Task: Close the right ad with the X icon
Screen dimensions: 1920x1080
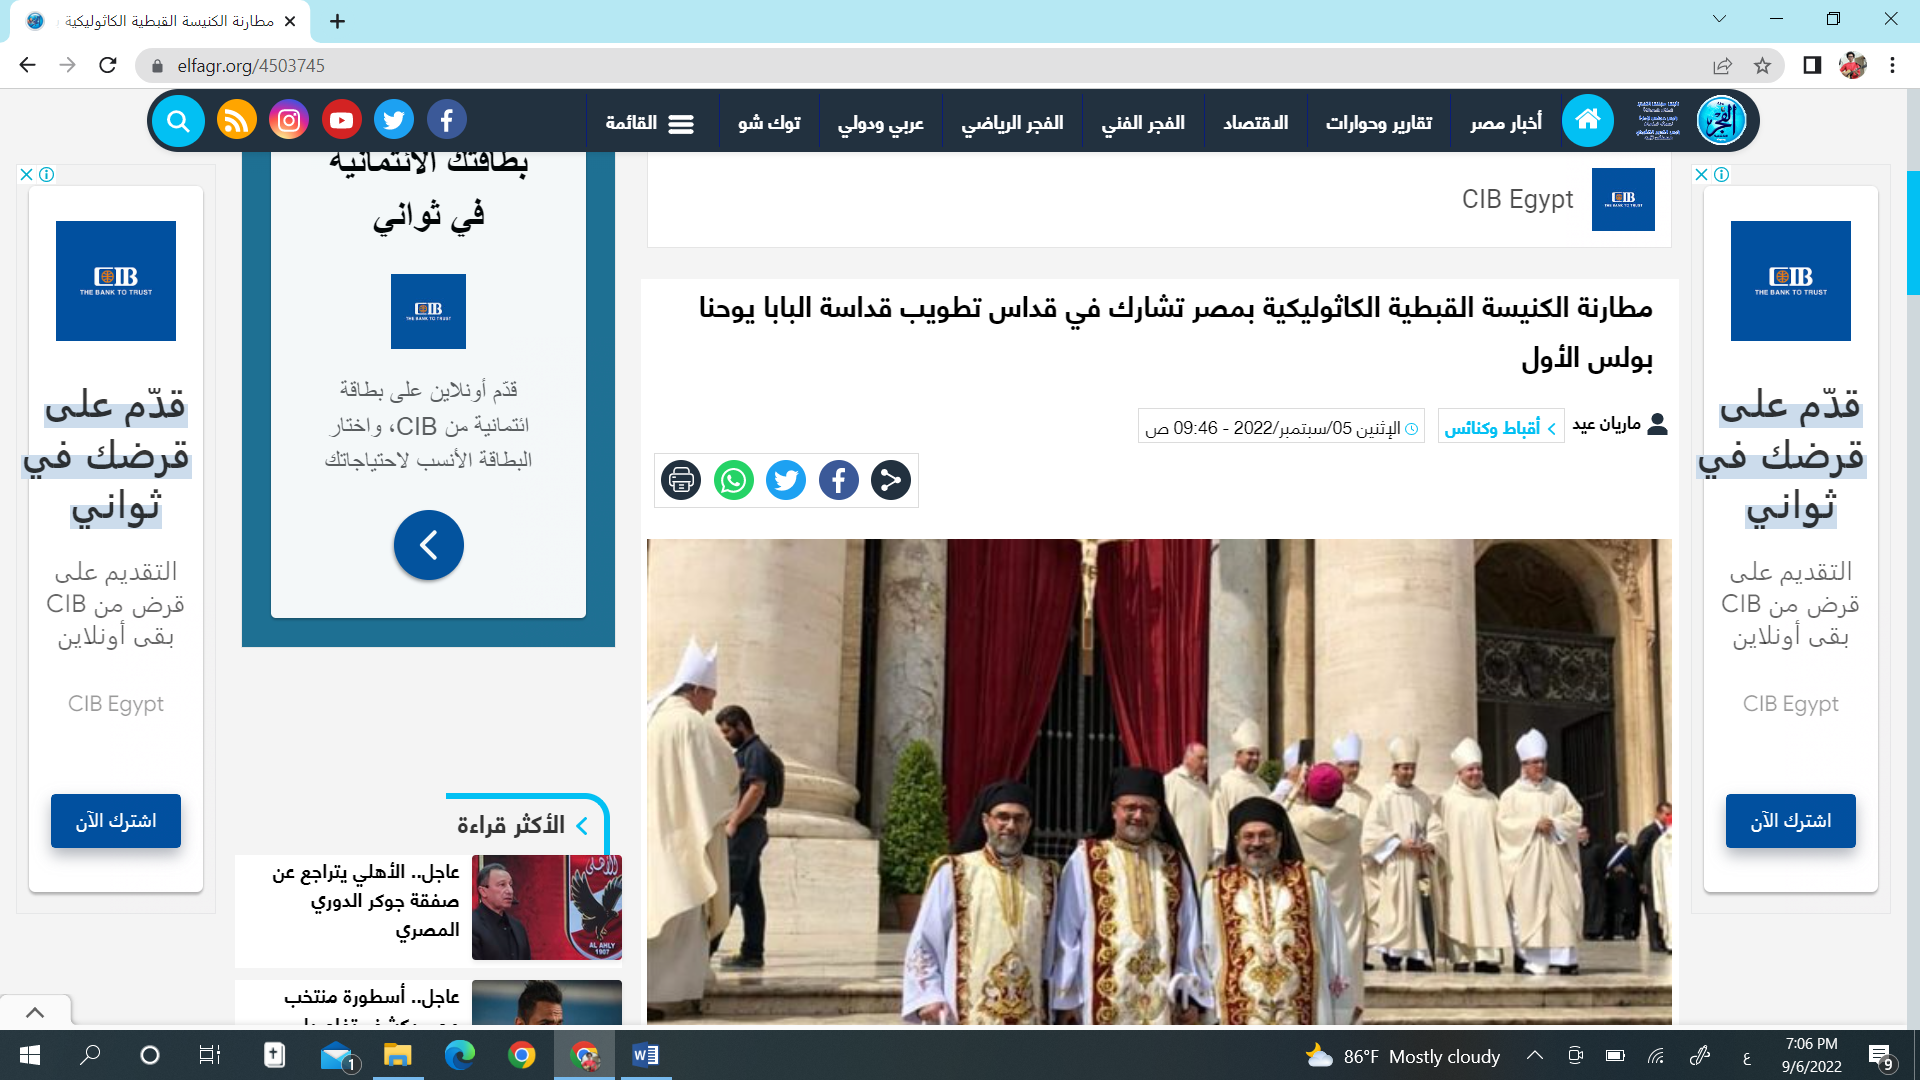Action: click(x=1702, y=174)
